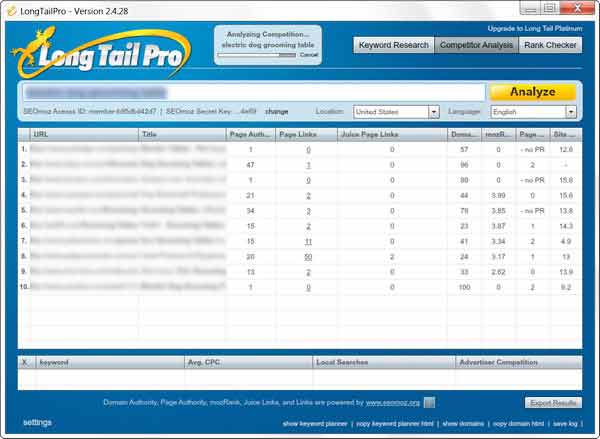Screen dimensions: 600x439
Task: Click show keyword planner link
Action: 315,424
